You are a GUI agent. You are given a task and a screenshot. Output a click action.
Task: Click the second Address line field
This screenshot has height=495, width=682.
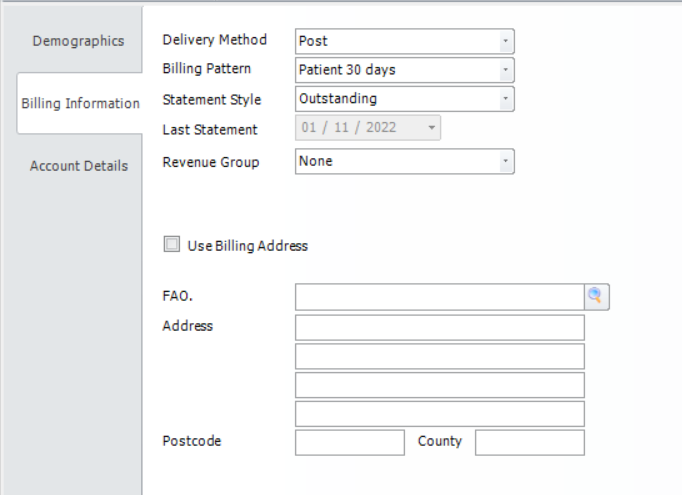point(439,356)
